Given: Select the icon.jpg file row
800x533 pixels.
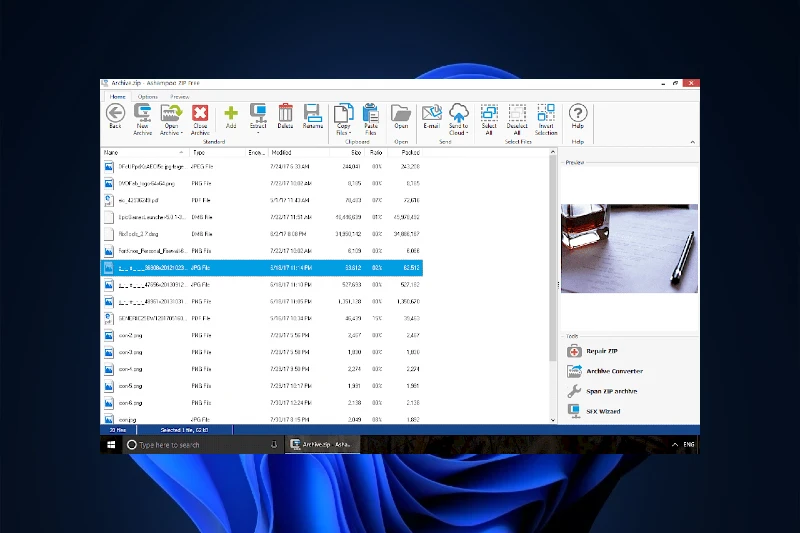Looking at the screenshot, I should (262, 418).
